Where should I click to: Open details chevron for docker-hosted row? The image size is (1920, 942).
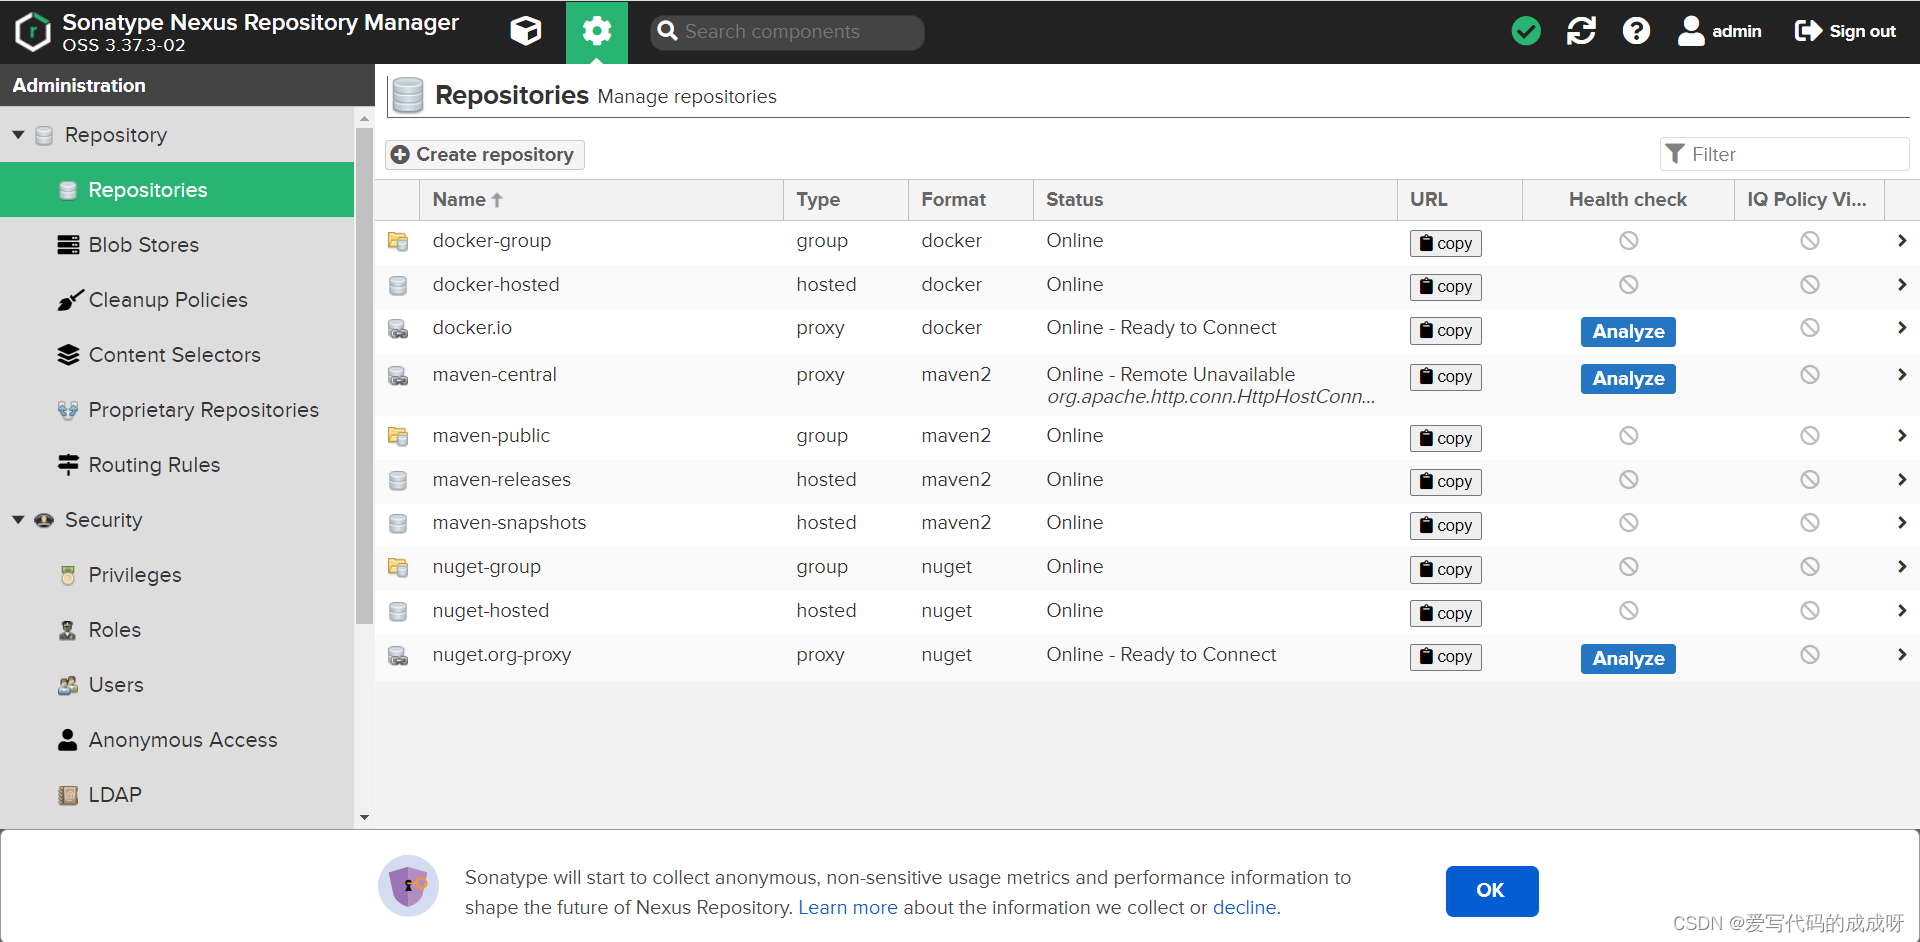[x=1901, y=284]
